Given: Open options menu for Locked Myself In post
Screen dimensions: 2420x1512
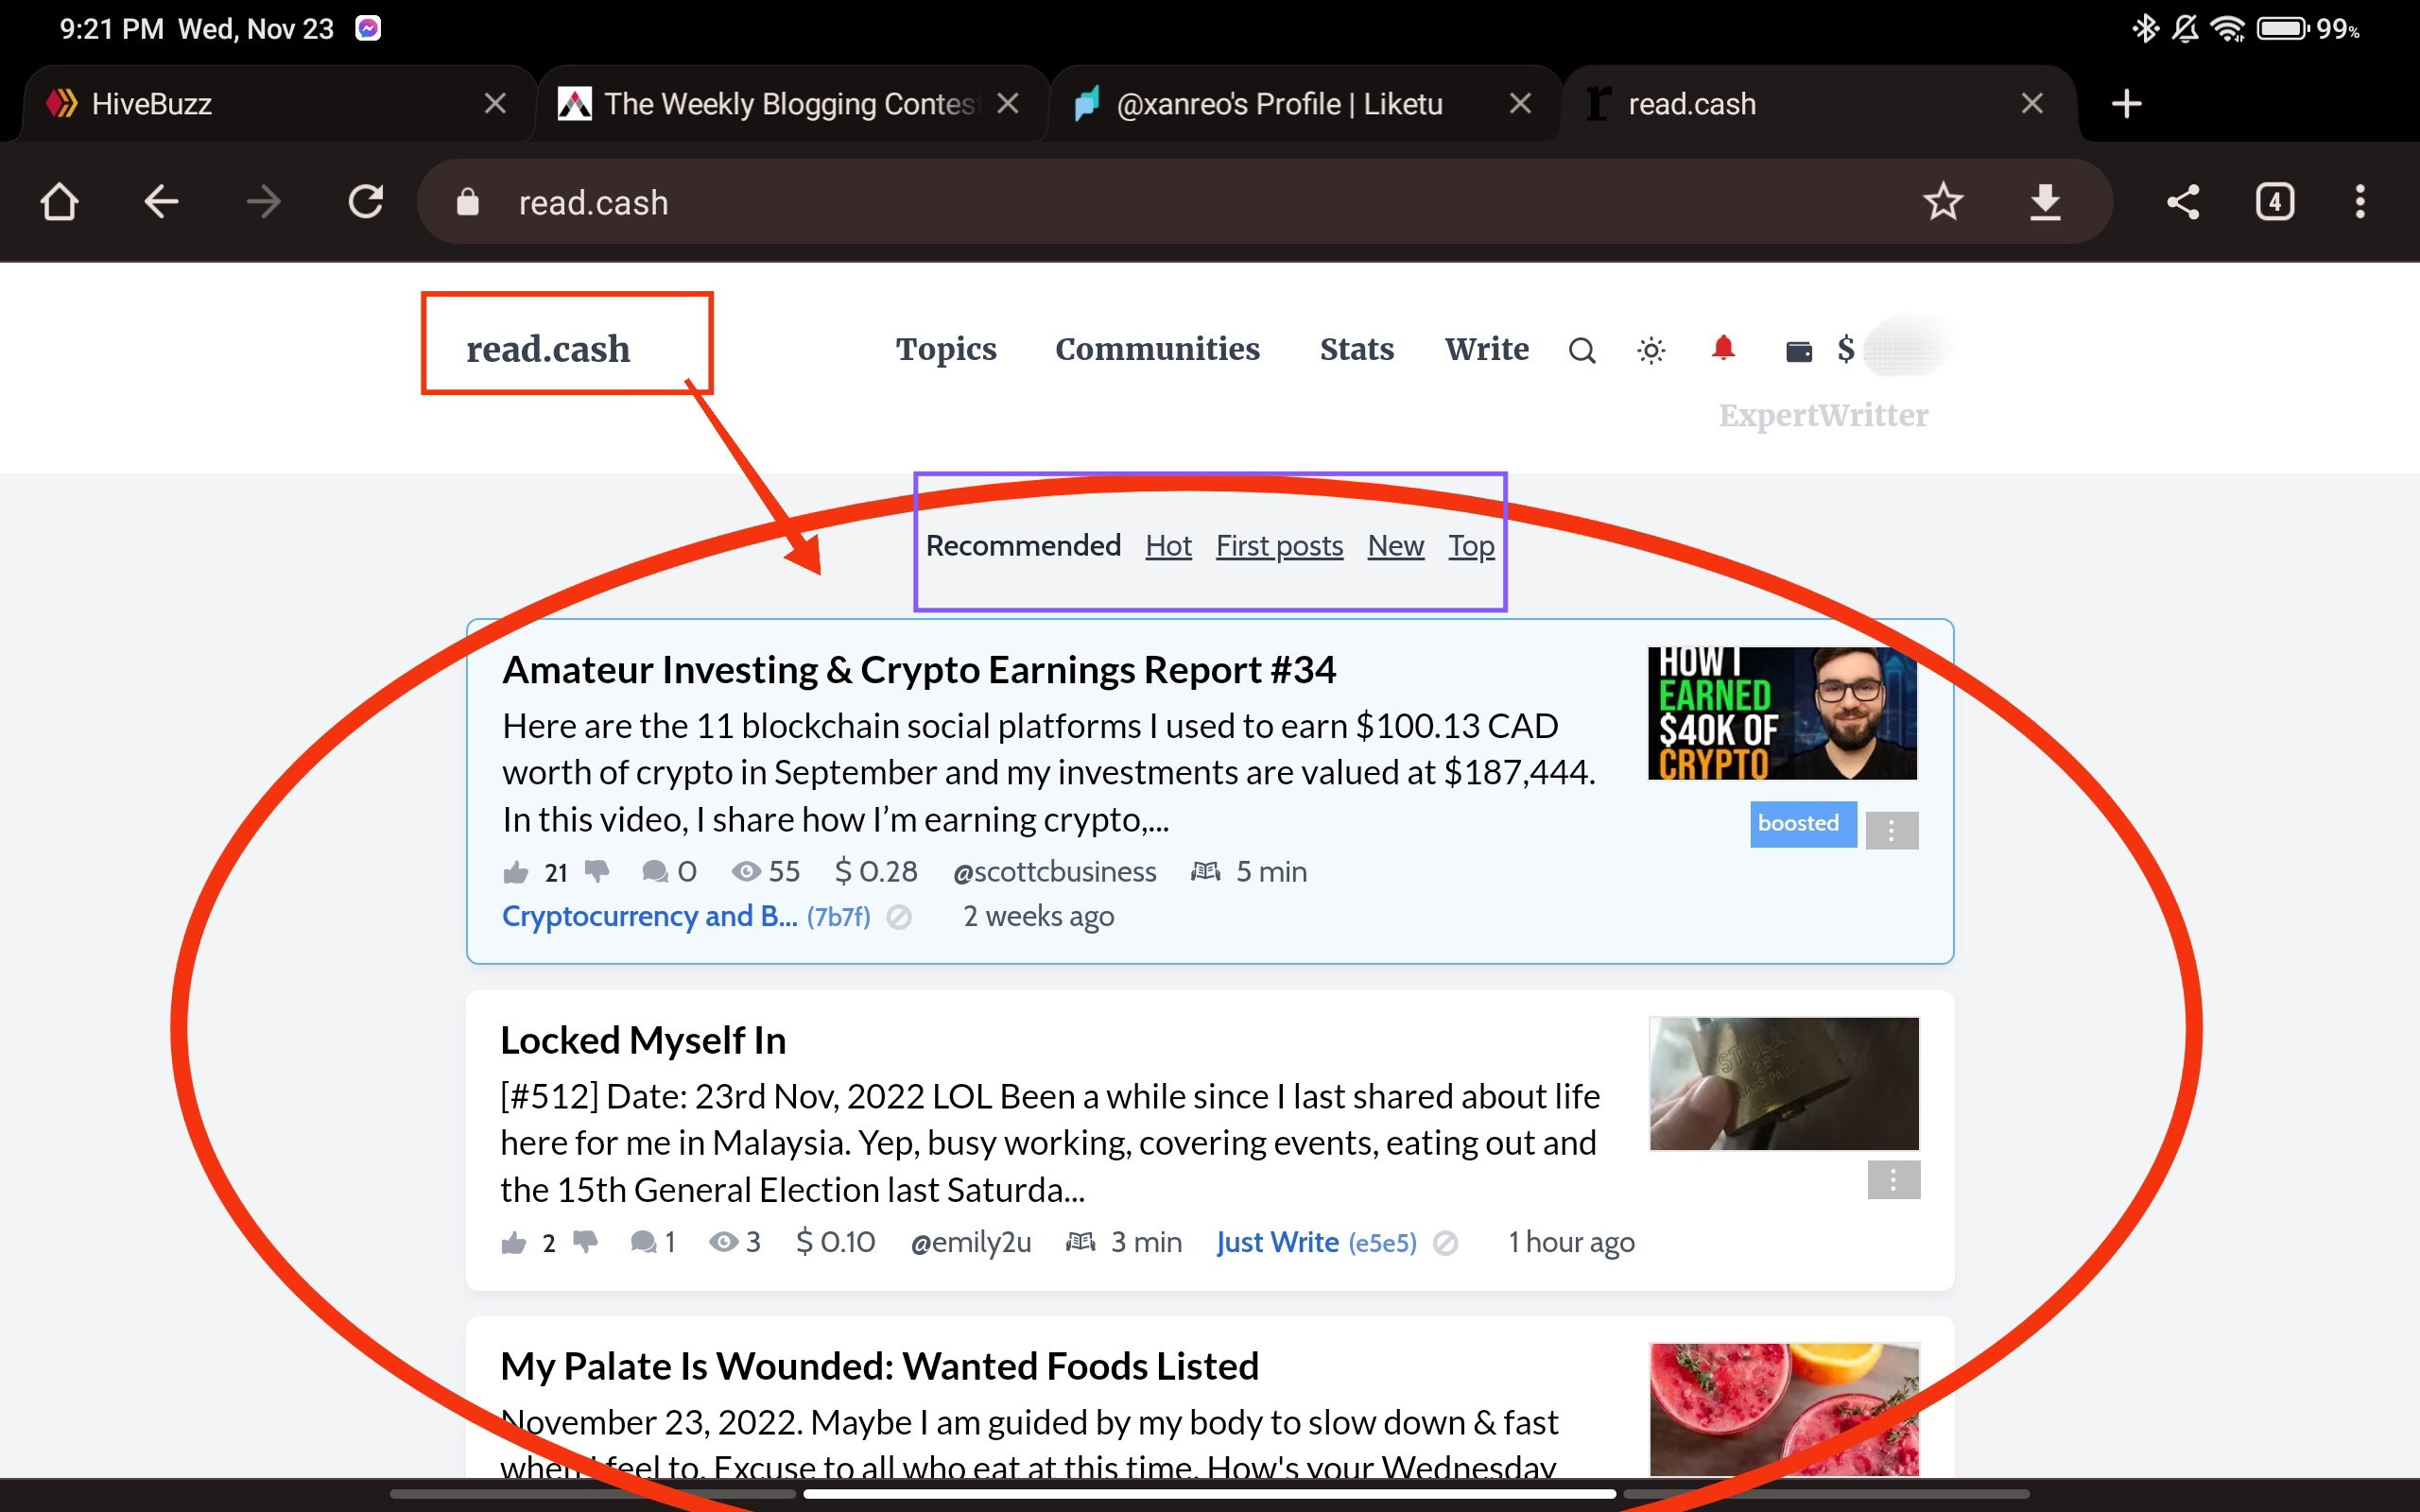Looking at the screenshot, I should (1893, 1180).
